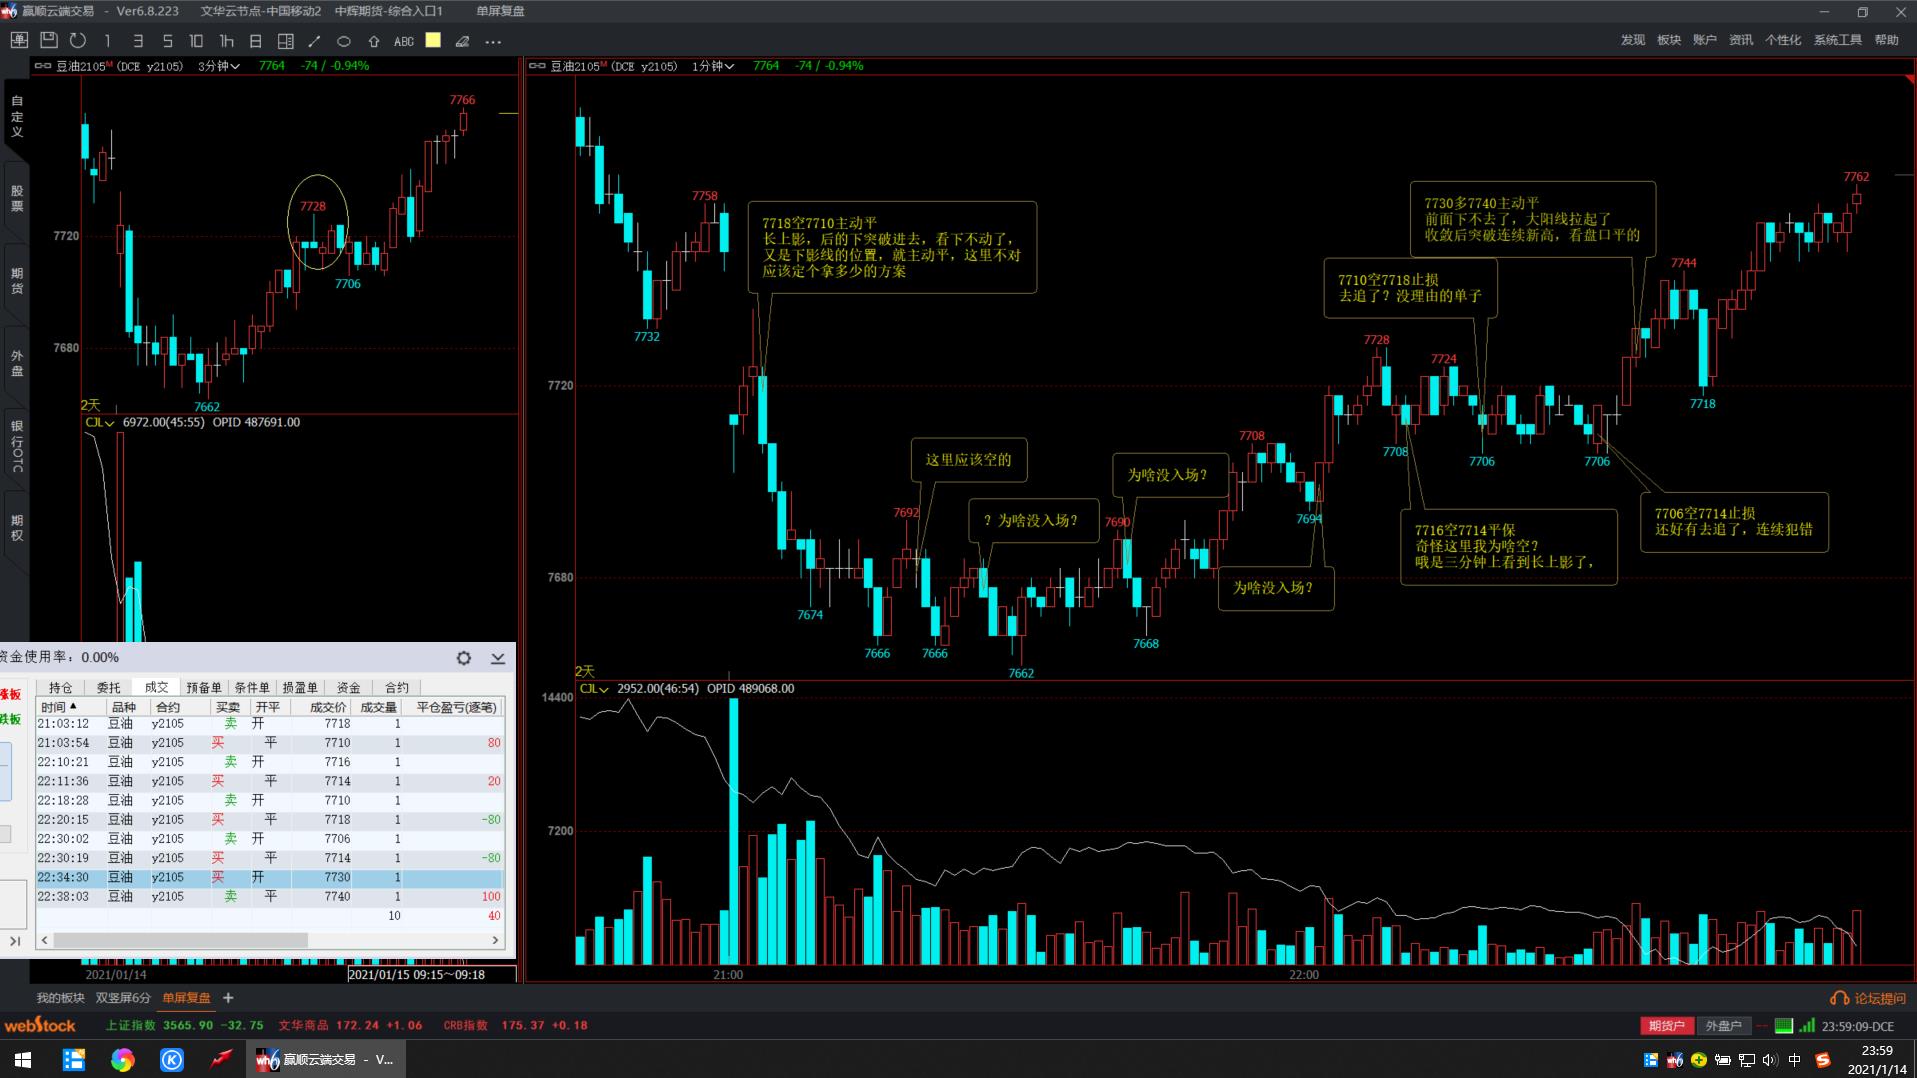This screenshot has height=1078, width=1917.
Task: Select the up arrow marker tool
Action: point(374,41)
